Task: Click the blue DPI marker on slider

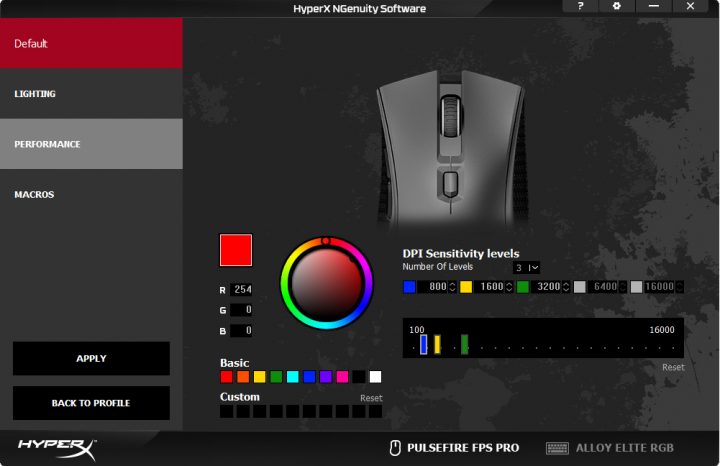Action: (x=423, y=344)
